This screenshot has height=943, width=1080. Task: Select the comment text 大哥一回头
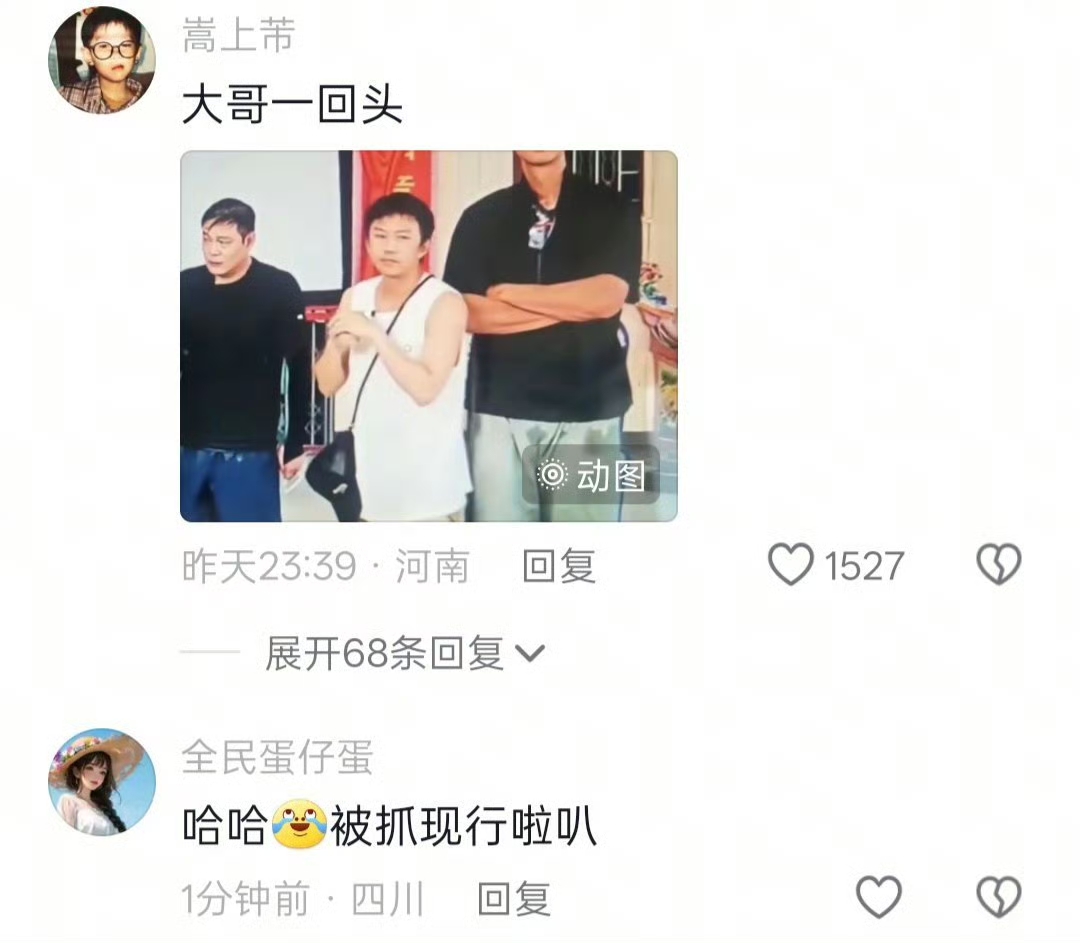pyautogui.click(x=293, y=106)
